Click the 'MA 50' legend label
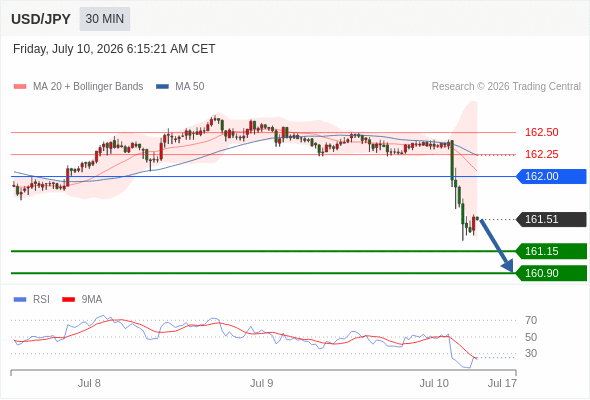 pyautogui.click(x=190, y=87)
